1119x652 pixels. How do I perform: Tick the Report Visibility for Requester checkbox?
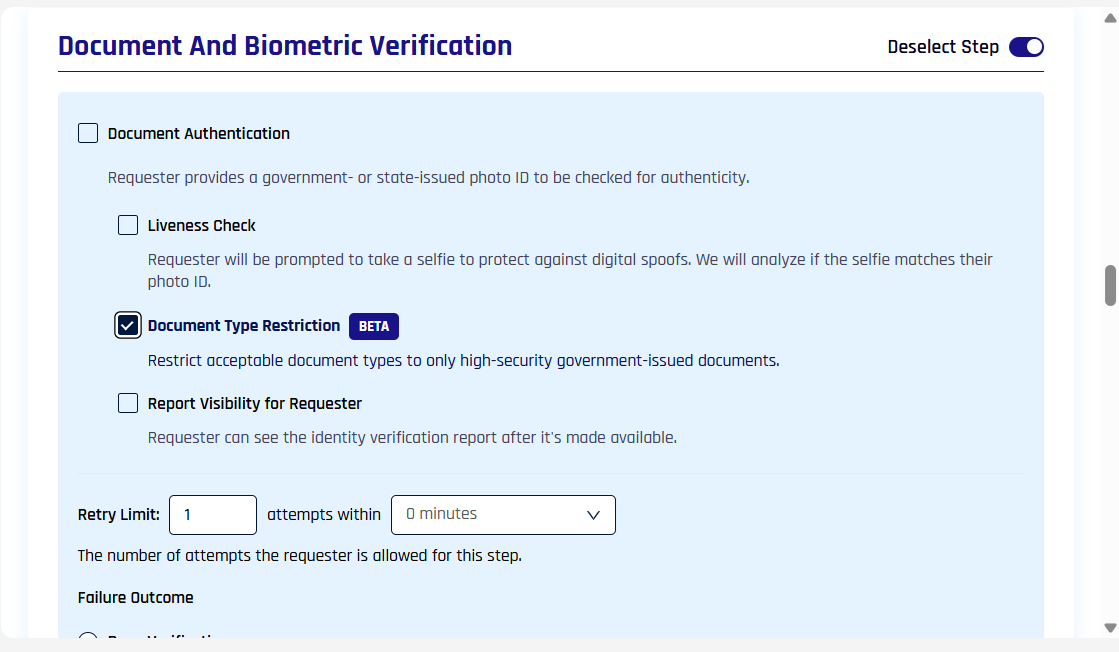[128, 403]
